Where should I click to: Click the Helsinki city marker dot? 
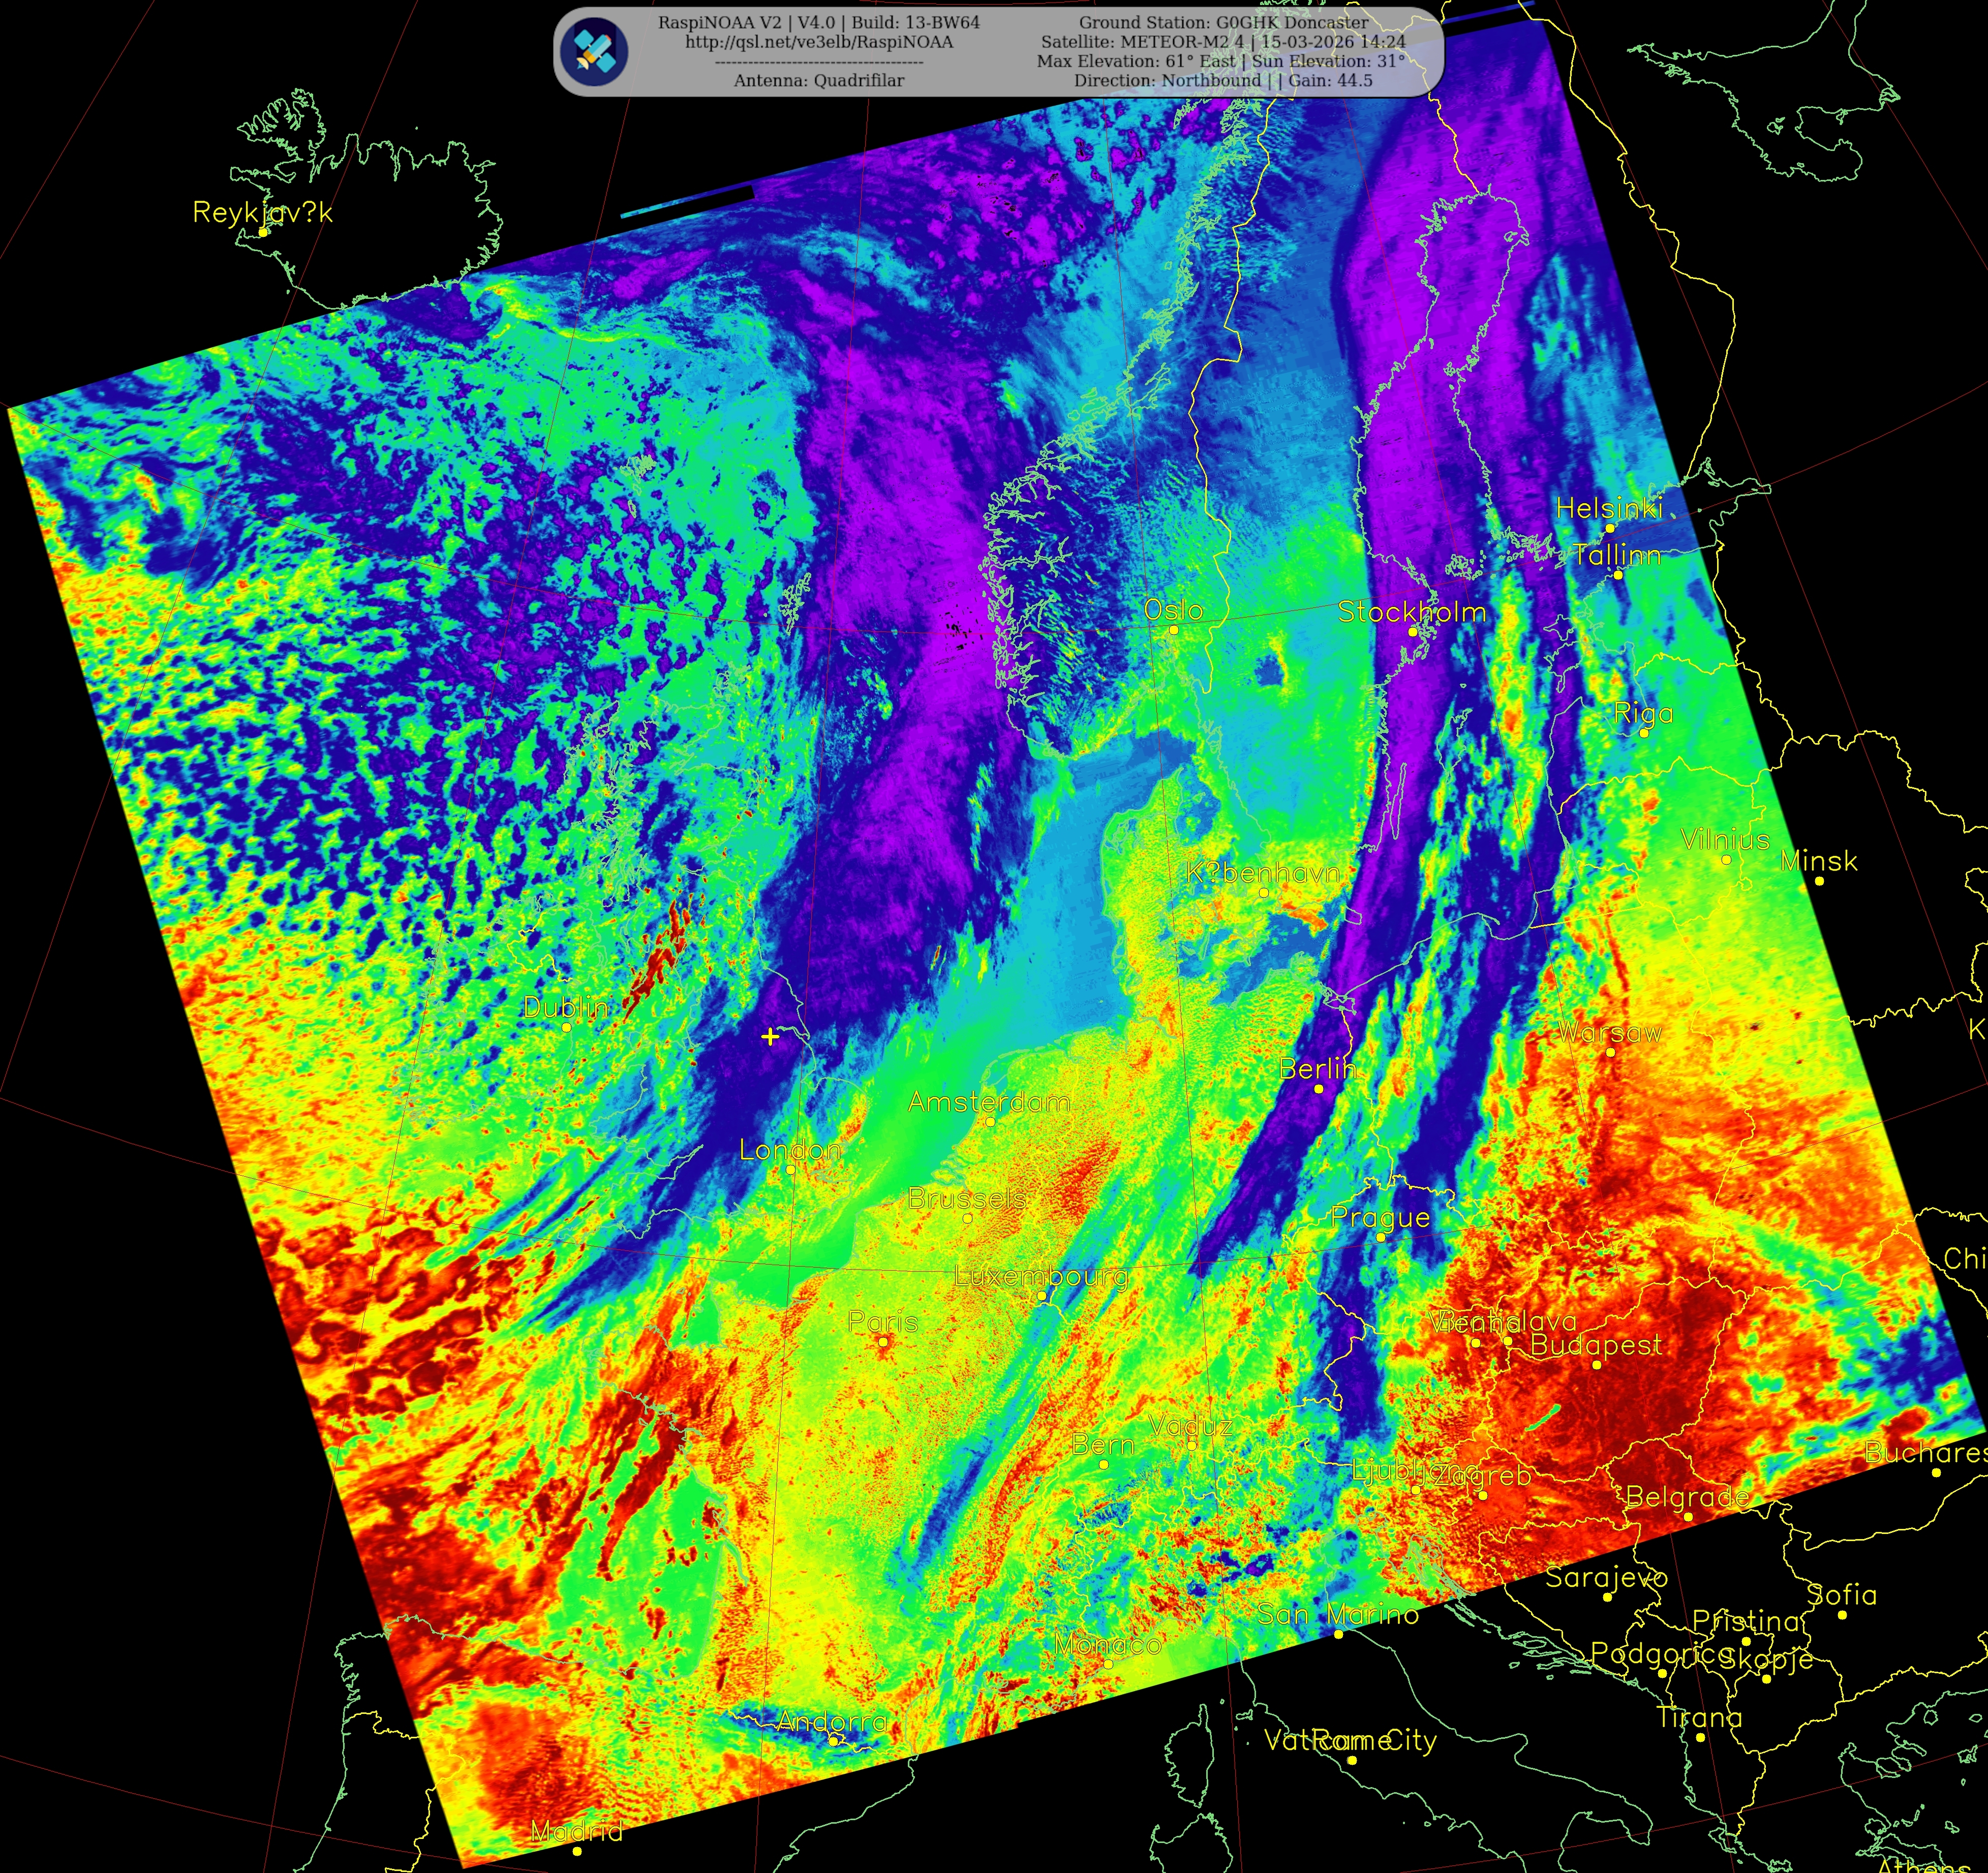[x=1609, y=528]
